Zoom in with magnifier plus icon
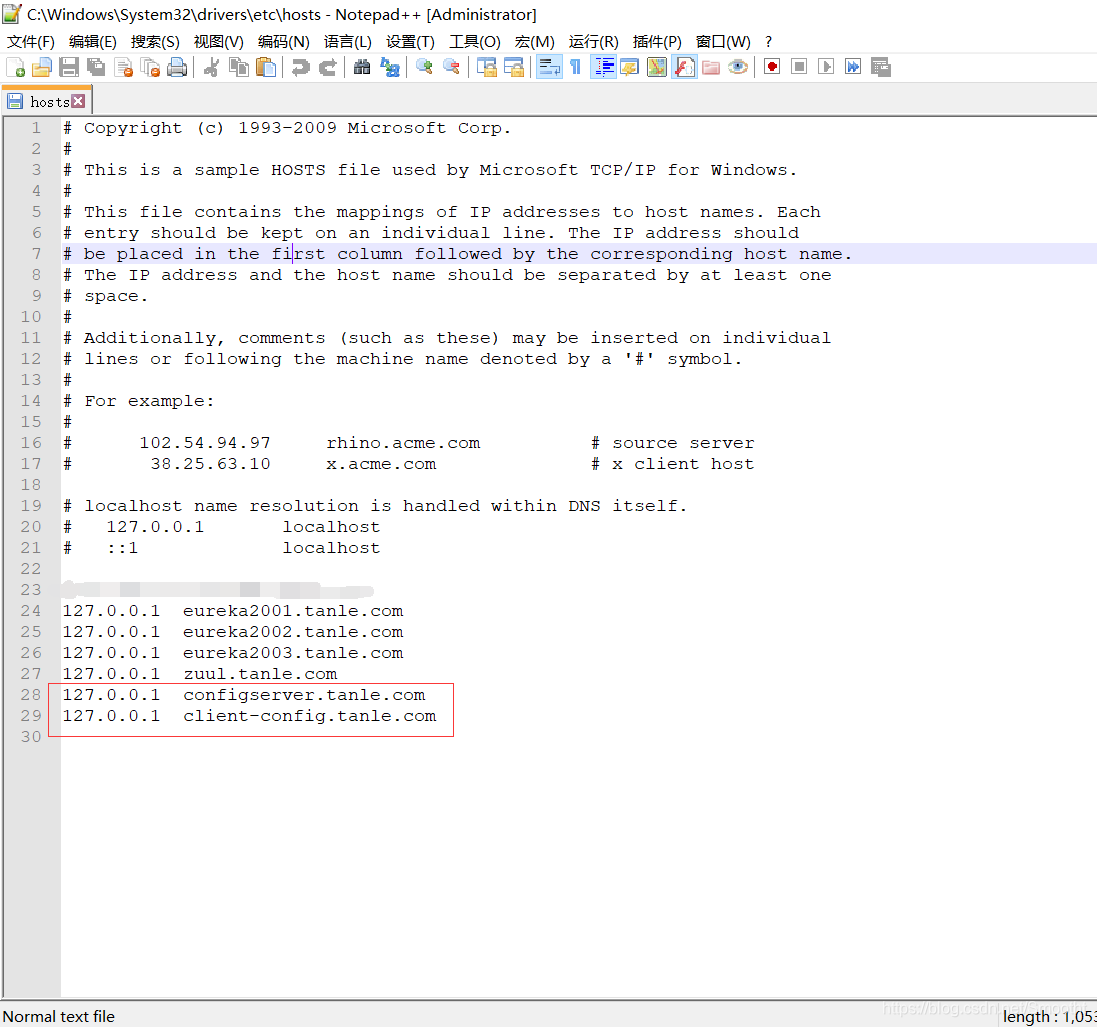 pyautogui.click(x=424, y=67)
